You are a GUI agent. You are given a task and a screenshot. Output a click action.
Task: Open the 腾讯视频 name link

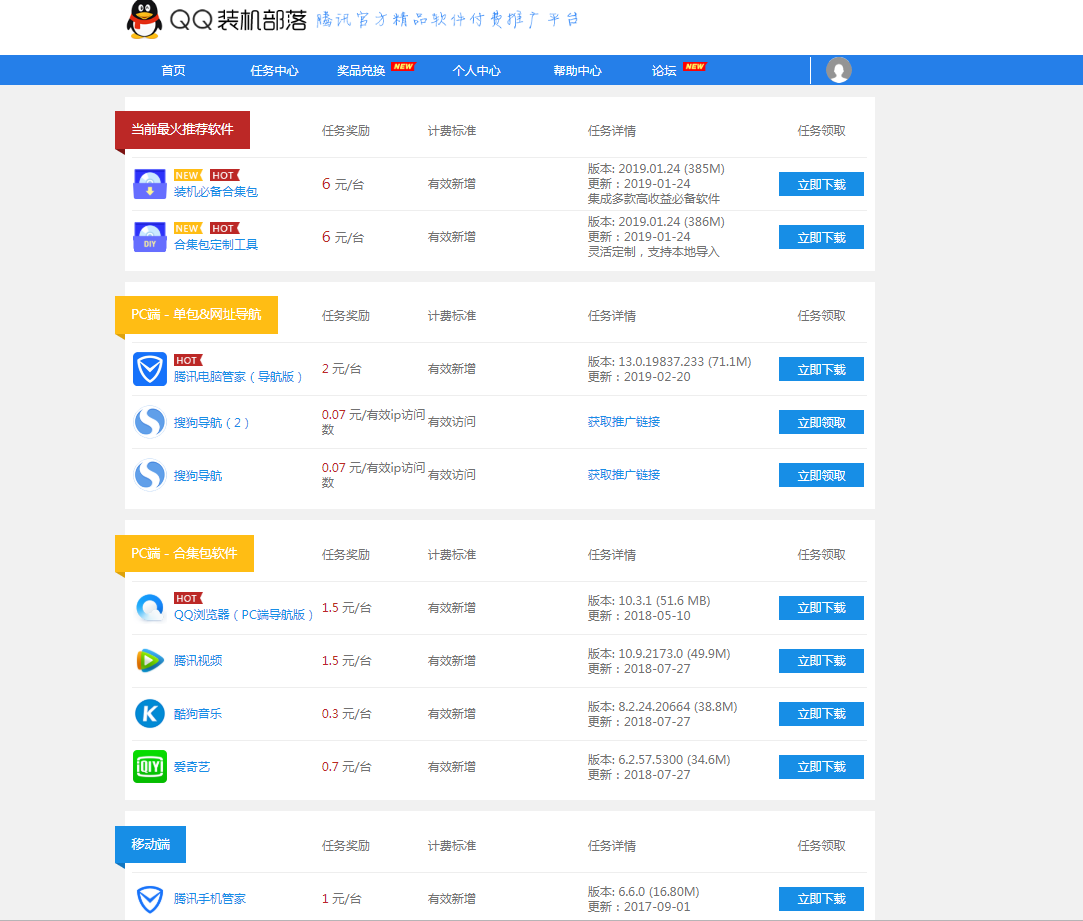[198, 661]
